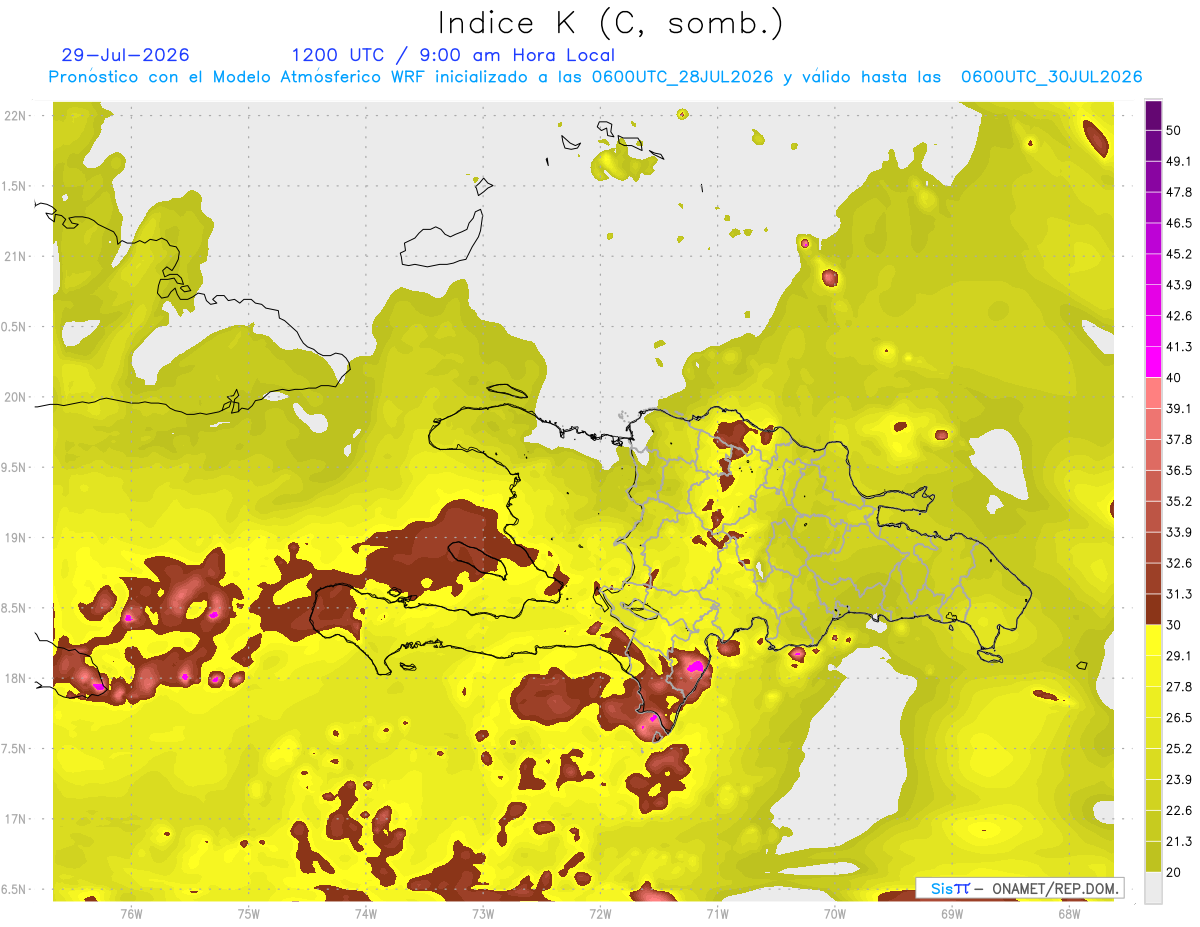Click the color scale value "37.8"

click(x=1179, y=440)
